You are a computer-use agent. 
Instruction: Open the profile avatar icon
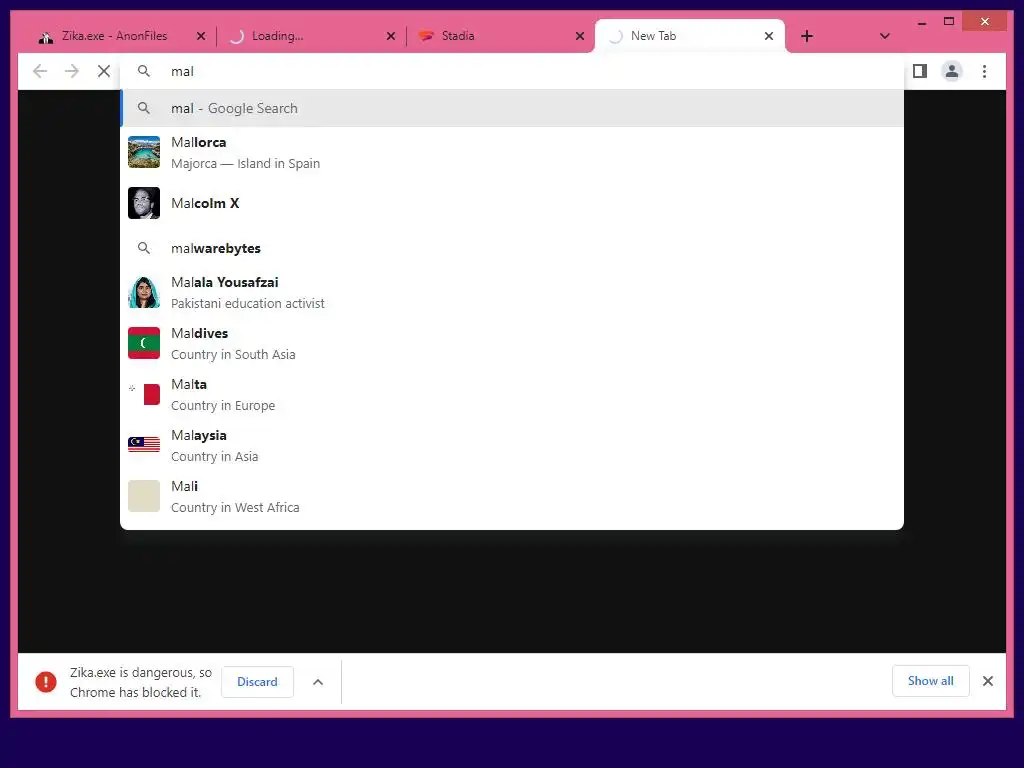coord(952,71)
